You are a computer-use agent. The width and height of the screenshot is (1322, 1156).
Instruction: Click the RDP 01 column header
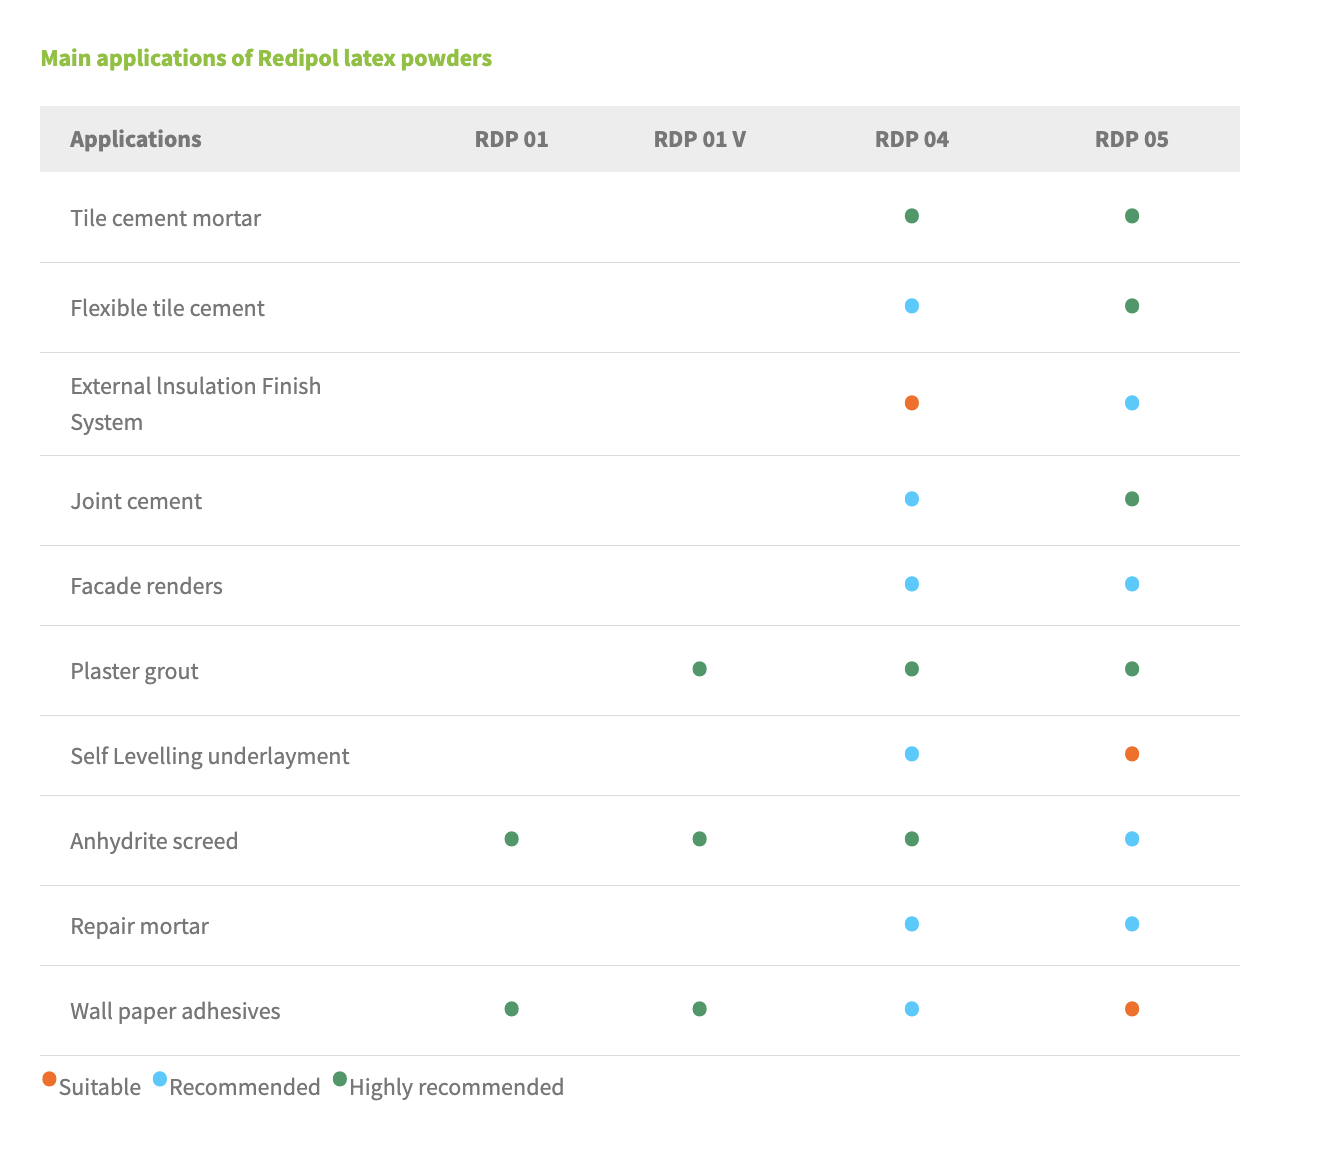(x=511, y=139)
